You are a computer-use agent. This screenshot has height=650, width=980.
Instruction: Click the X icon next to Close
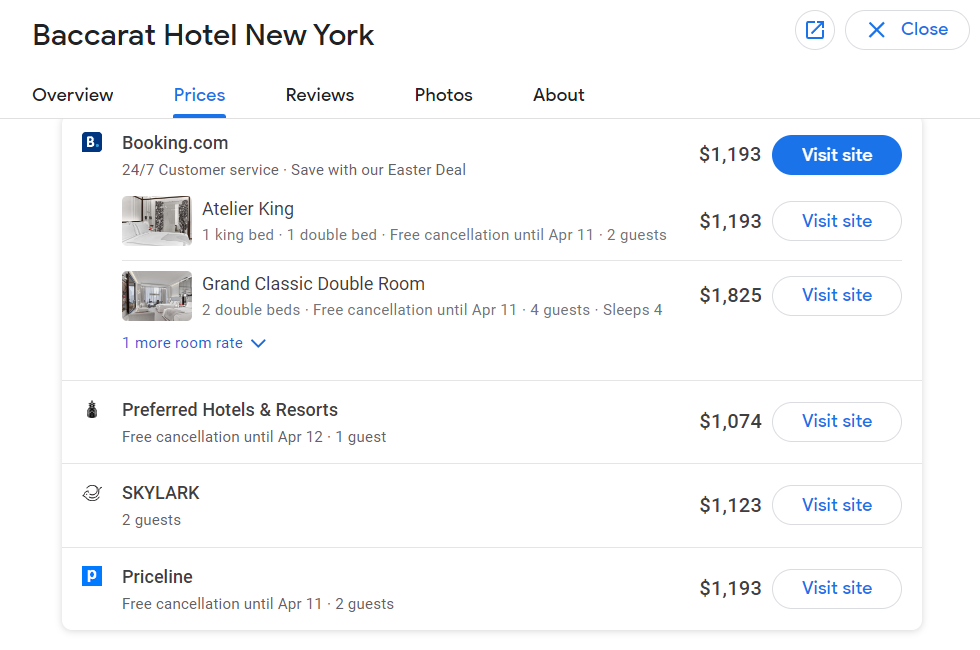(x=876, y=30)
